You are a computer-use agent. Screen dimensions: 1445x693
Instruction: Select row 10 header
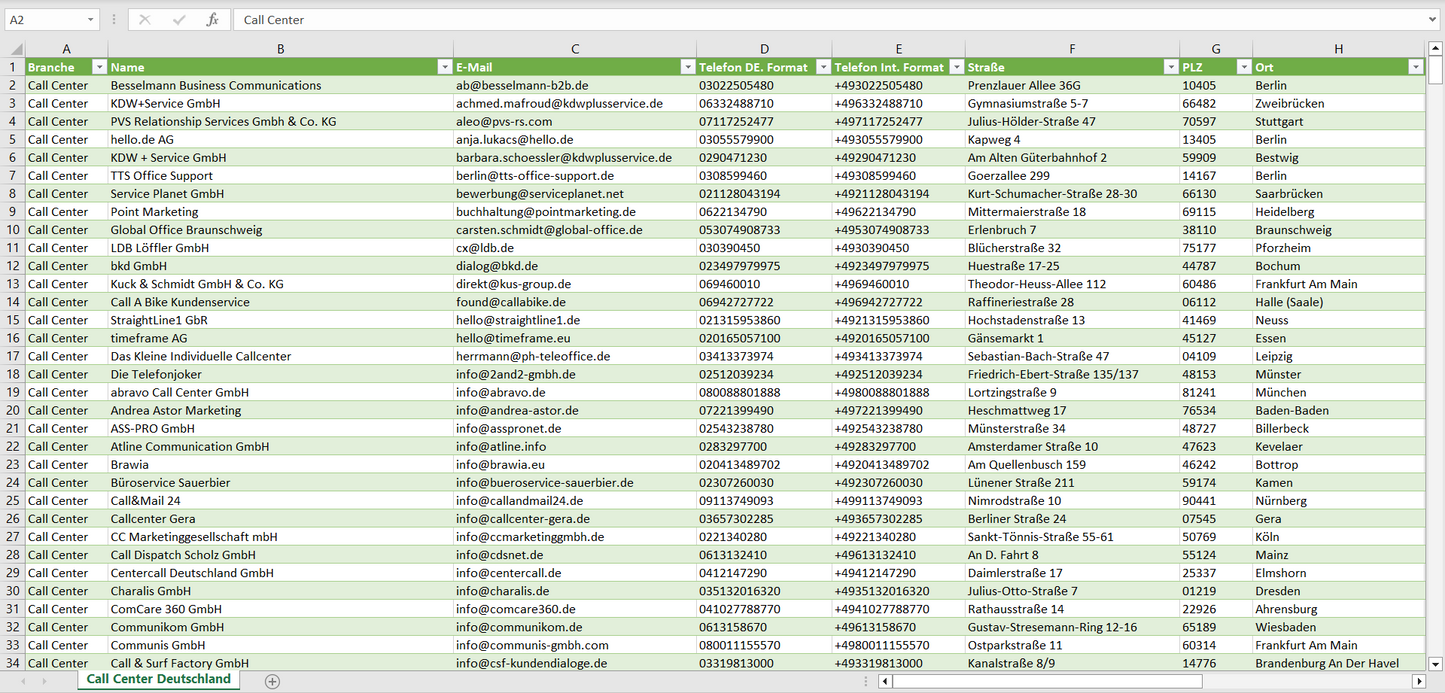click(x=13, y=230)
